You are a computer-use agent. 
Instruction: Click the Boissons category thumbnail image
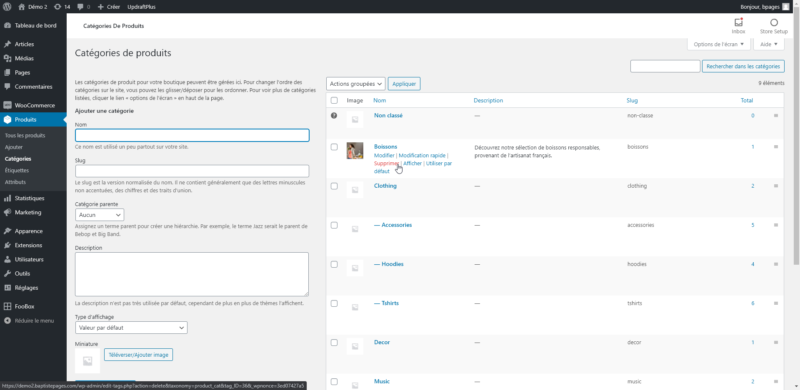coord(355,151)
